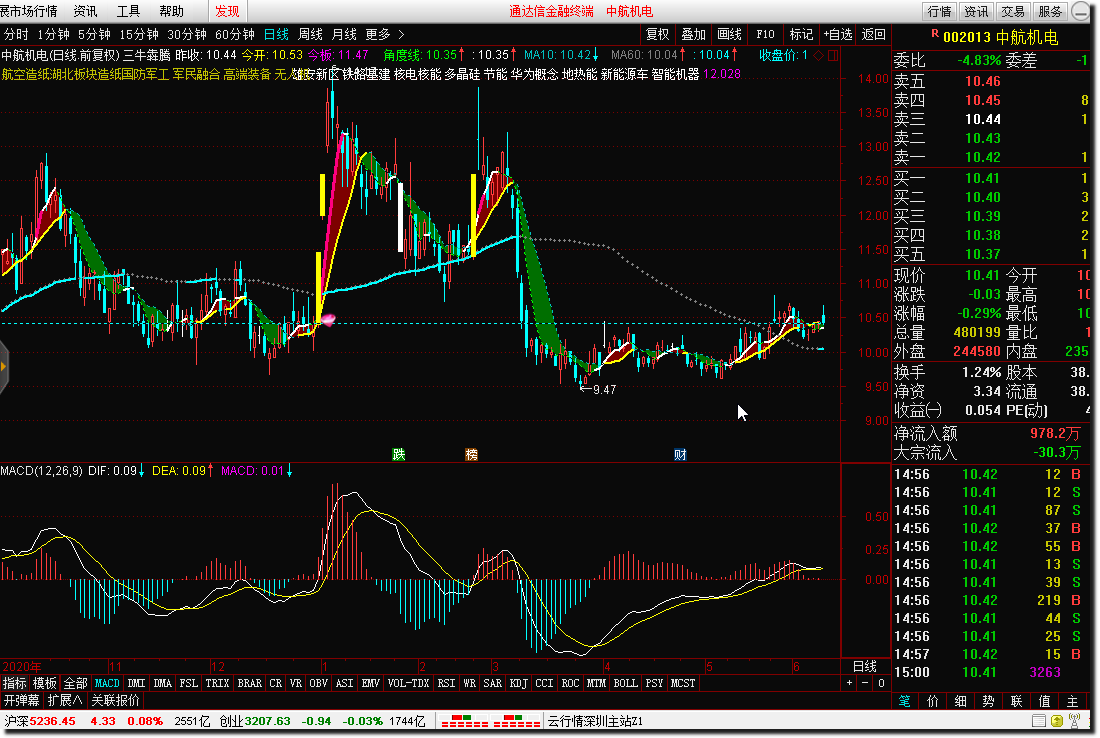Click the small red square icon in the chart header
Image resolution: width=1100 pixels, height=738 pixels.
coord(833,55)
